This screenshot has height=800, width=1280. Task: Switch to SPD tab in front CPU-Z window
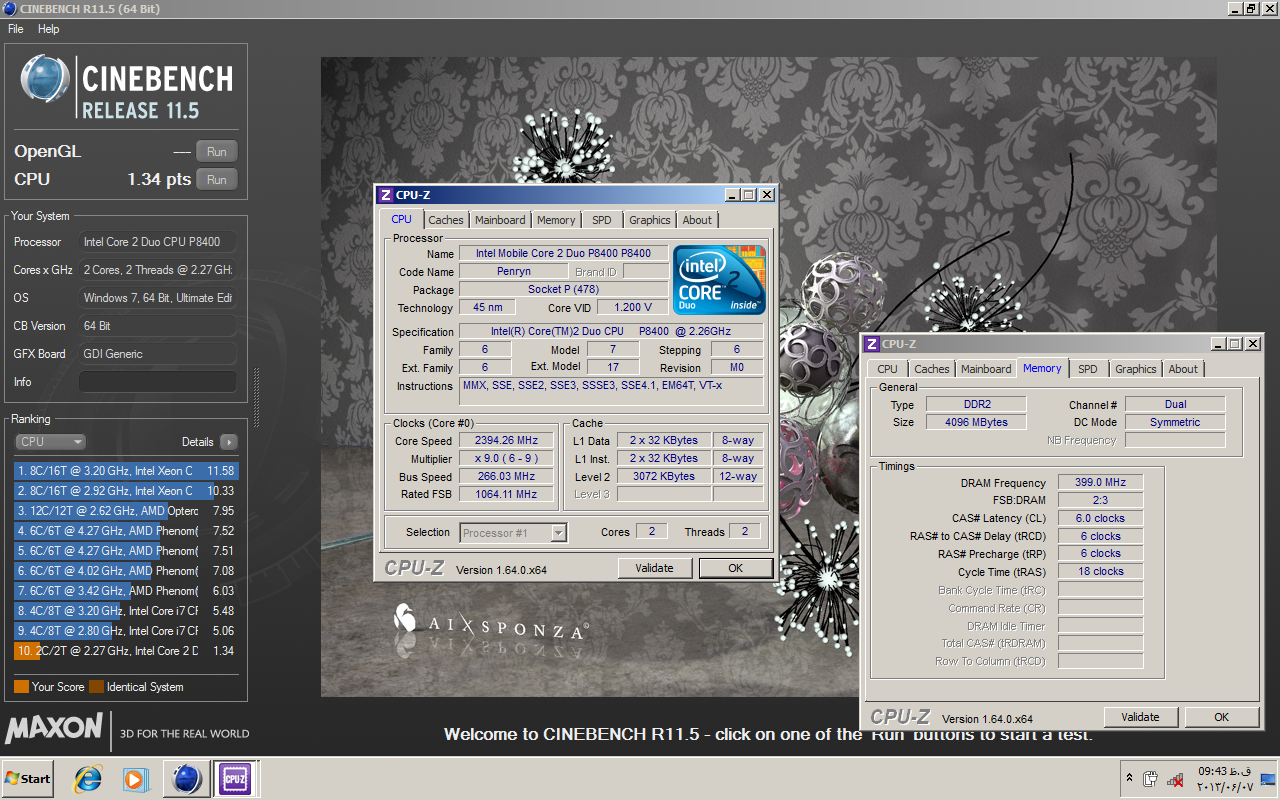click(x=601, y=220)
